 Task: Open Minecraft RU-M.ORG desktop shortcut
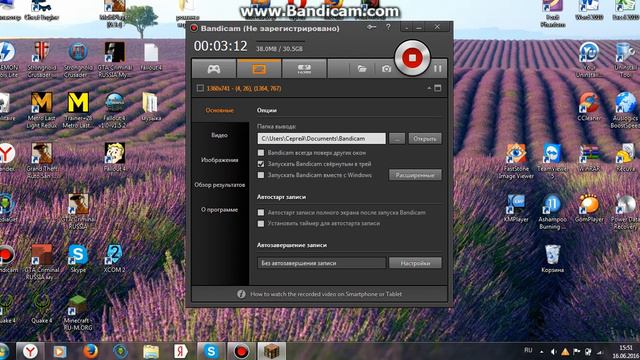(x=78, y=313)
